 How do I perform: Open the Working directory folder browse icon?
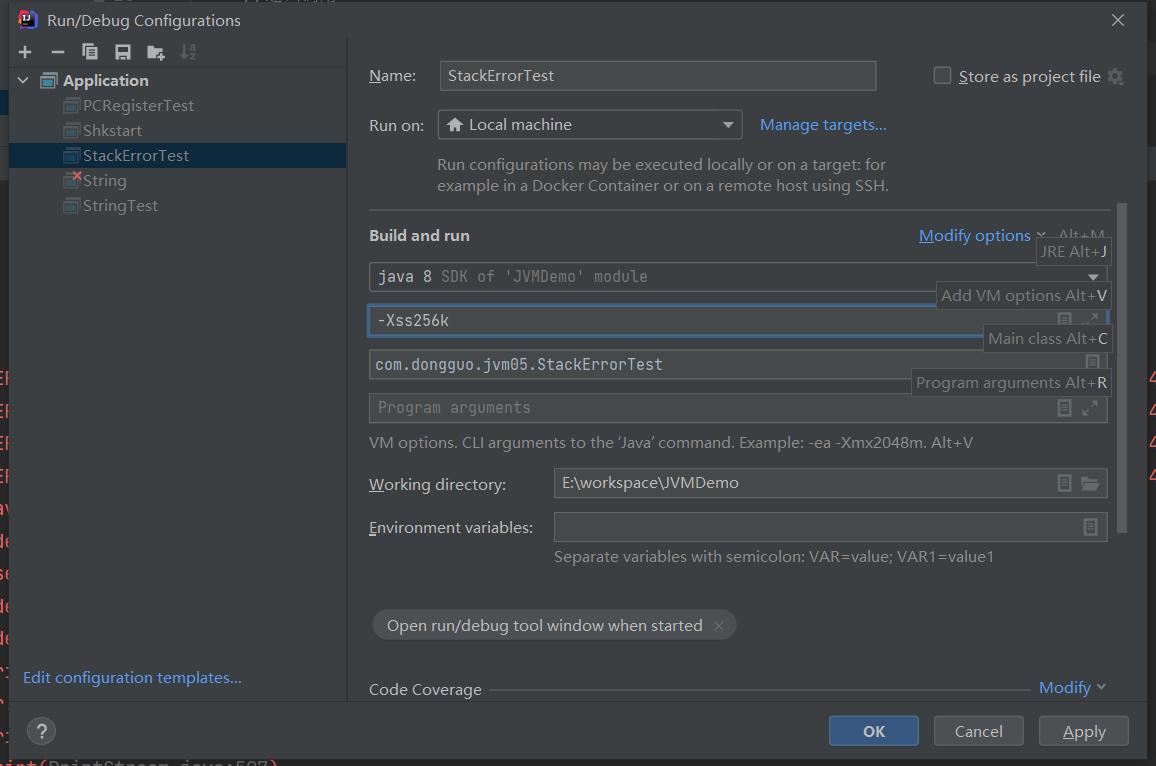(x=1090, y=484)
